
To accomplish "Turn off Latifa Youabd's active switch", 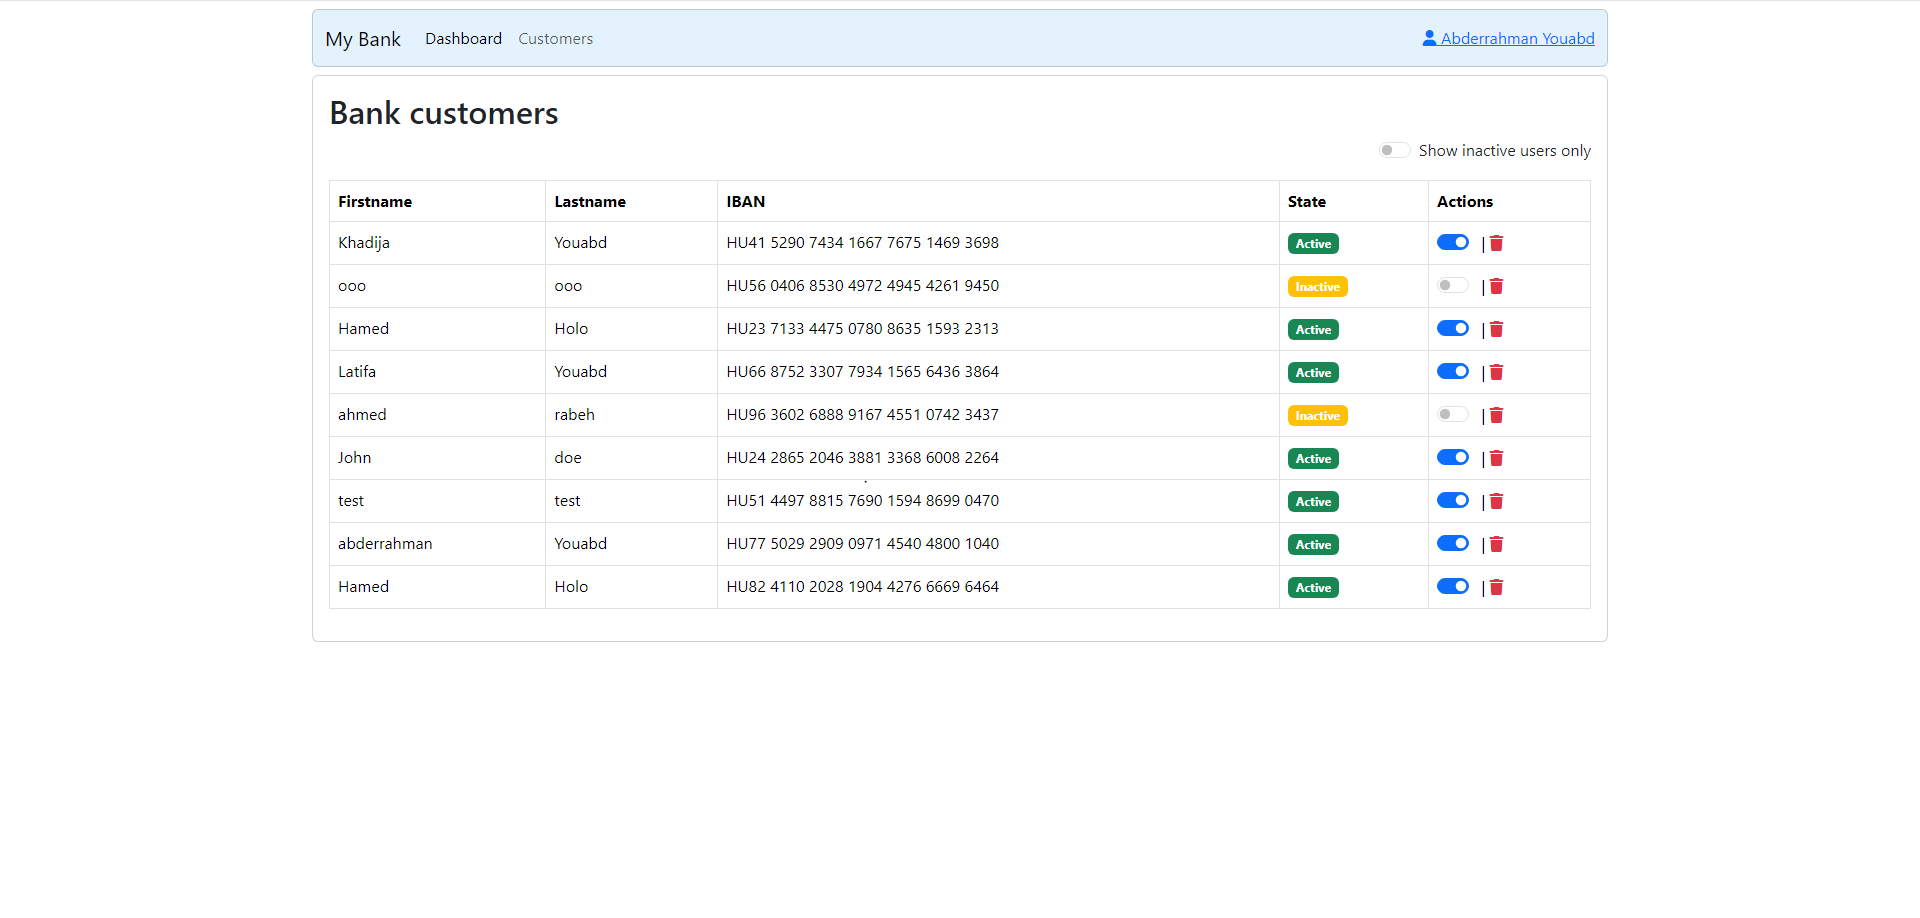I will (1453, 371).
